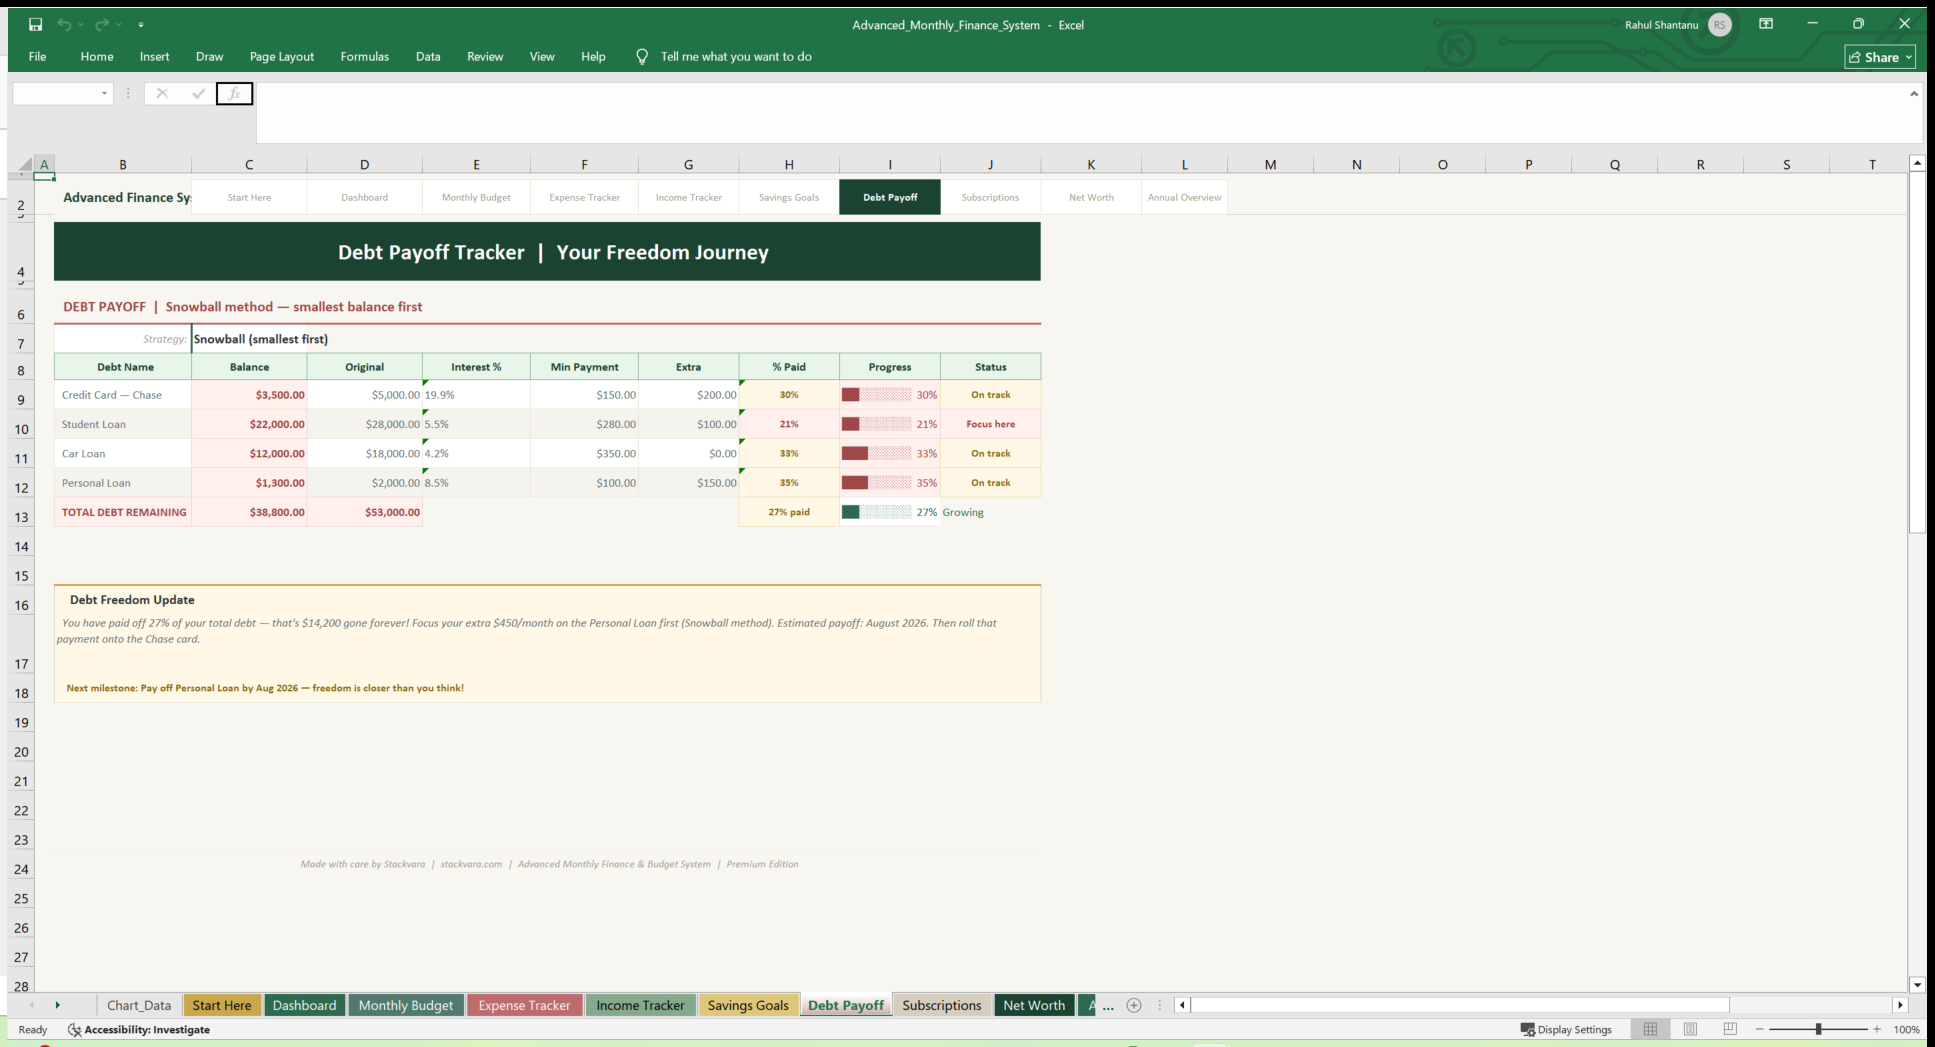The image size is (1935, 1047).
Task: Click the Enter checkmark icon in formula bar
Action: (198, 94)
